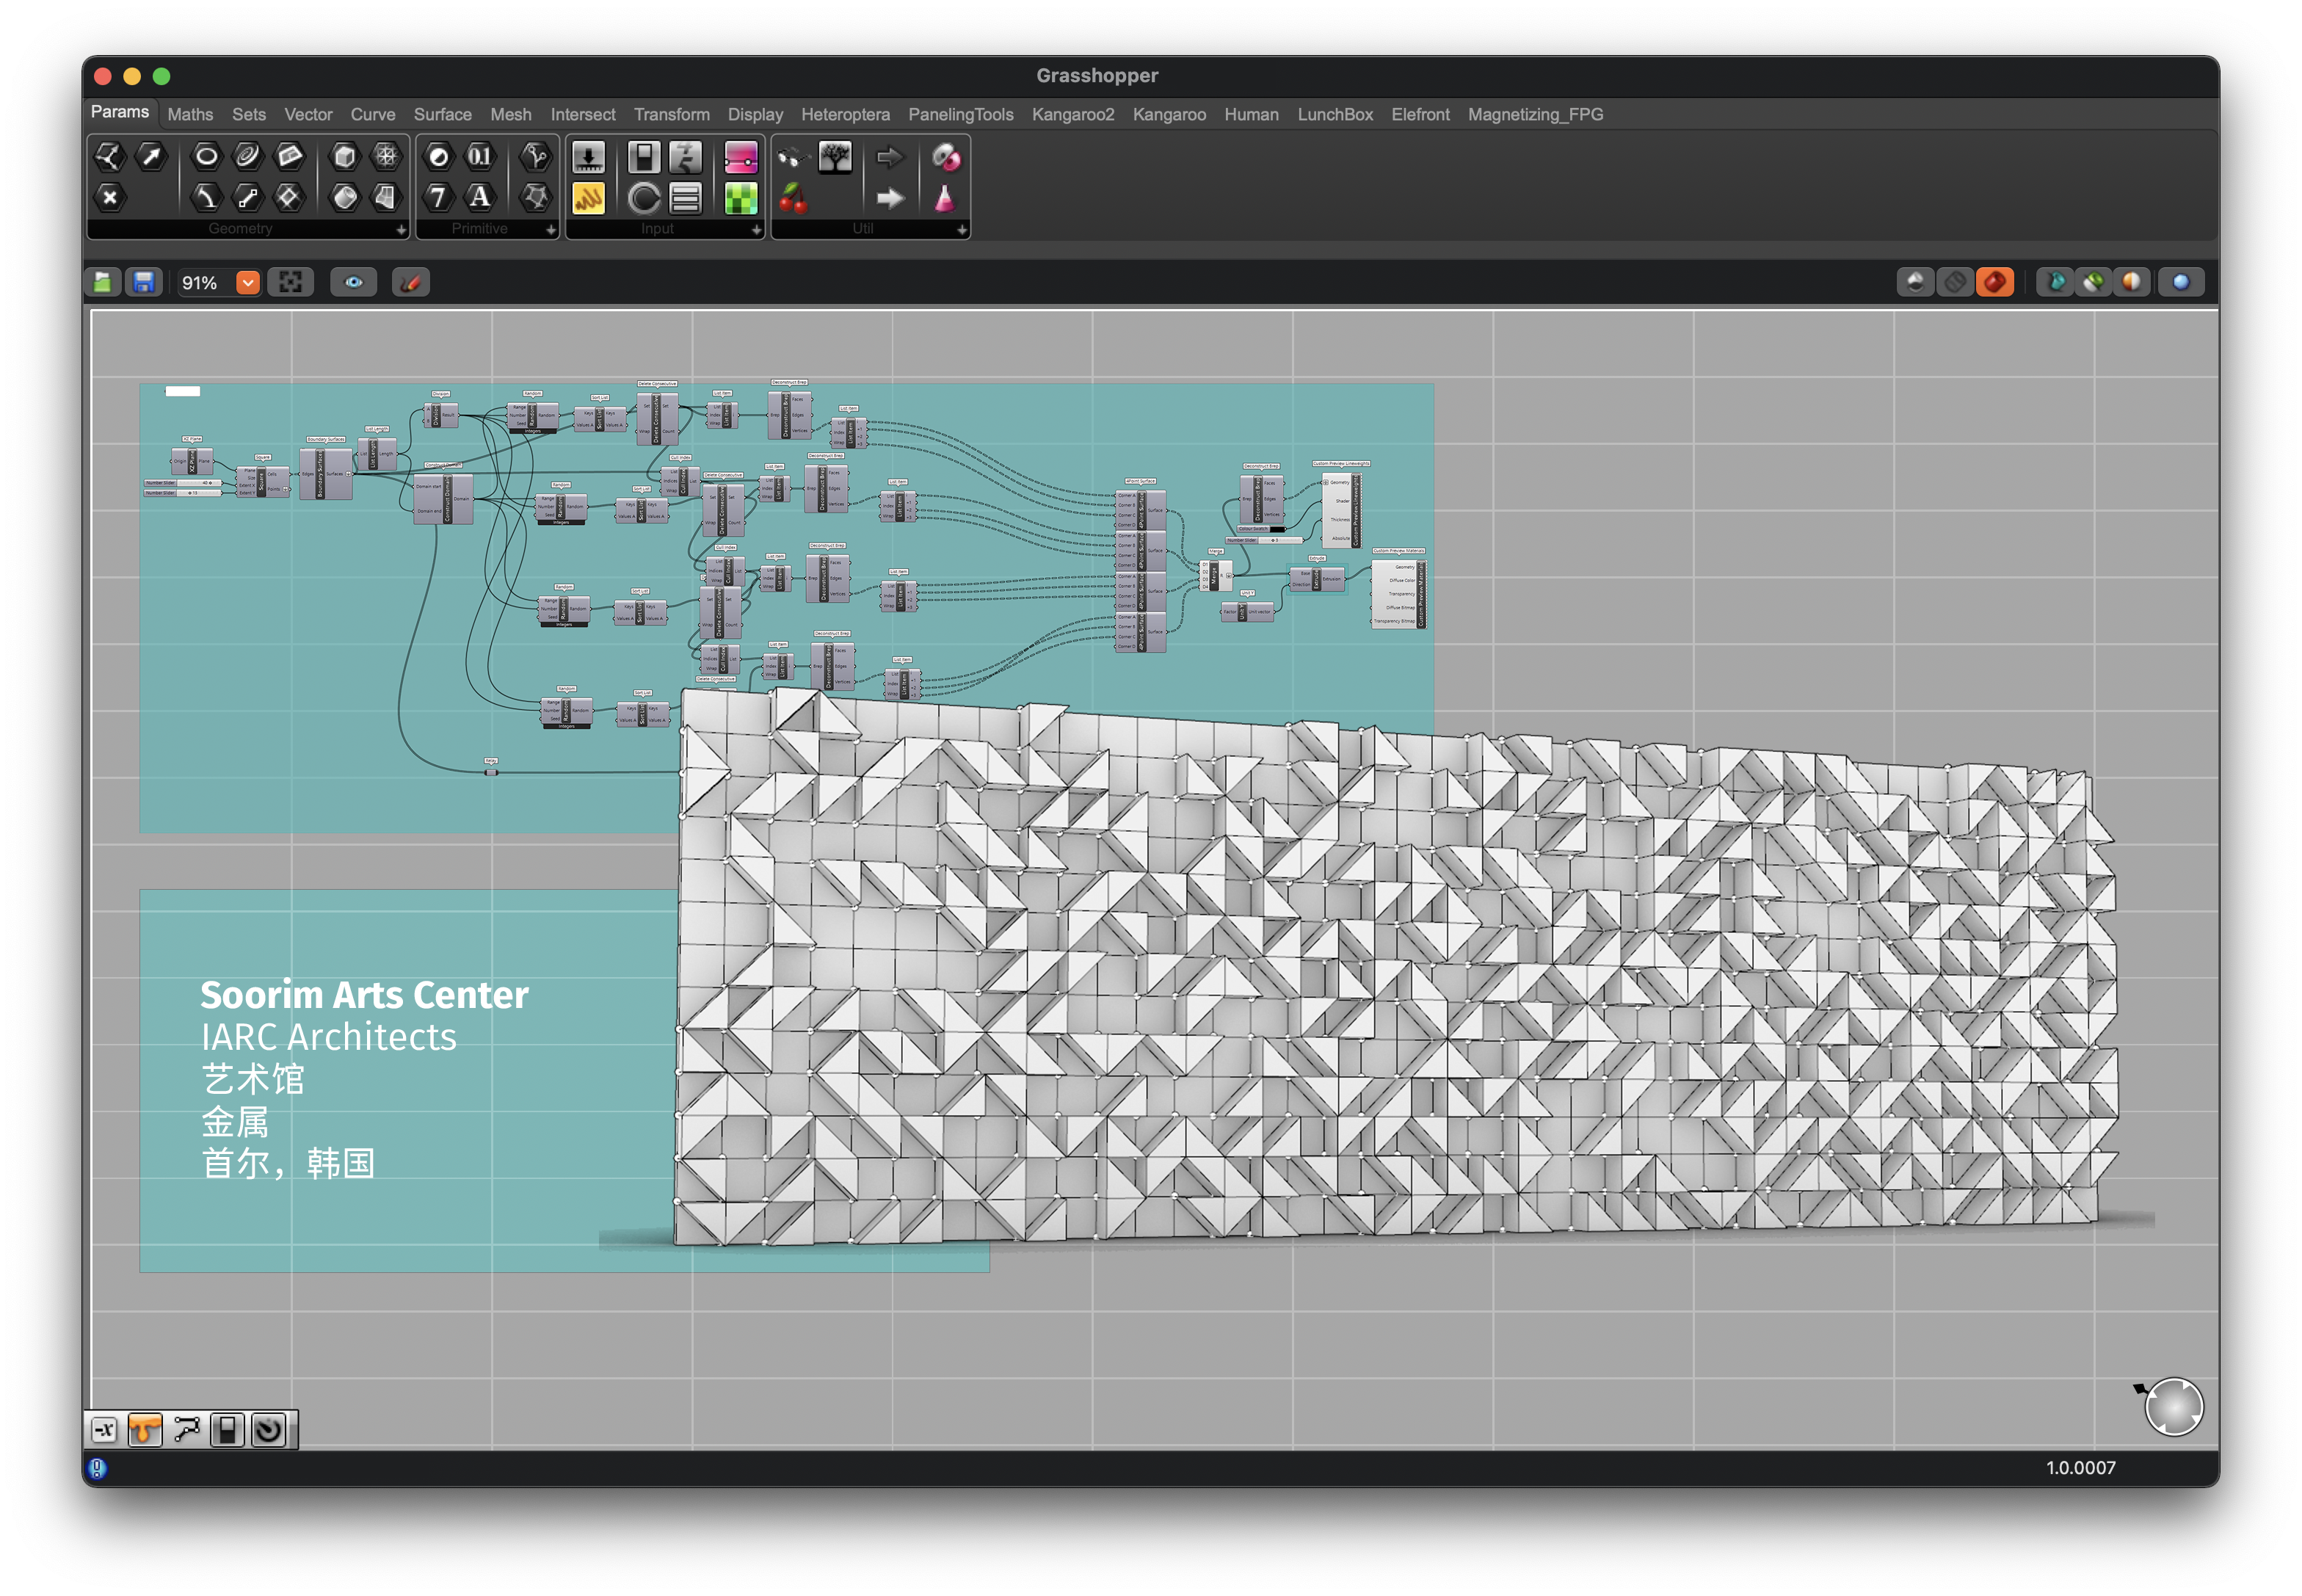Click the Cherry Picker icon
This screenshot has width=2302, height=1596.
pyautogui.click(x=793, y=199)
